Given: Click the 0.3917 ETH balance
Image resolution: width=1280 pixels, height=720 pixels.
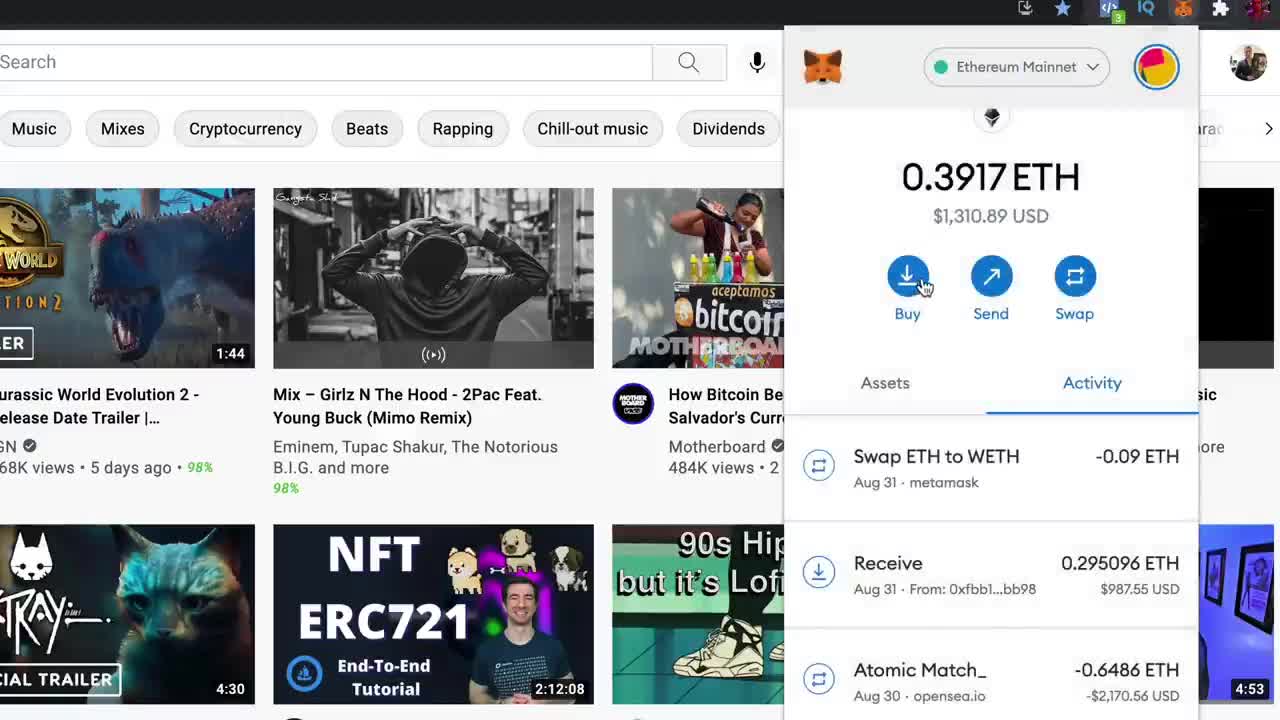Looking at the screenshot, I should click(991, 177).
